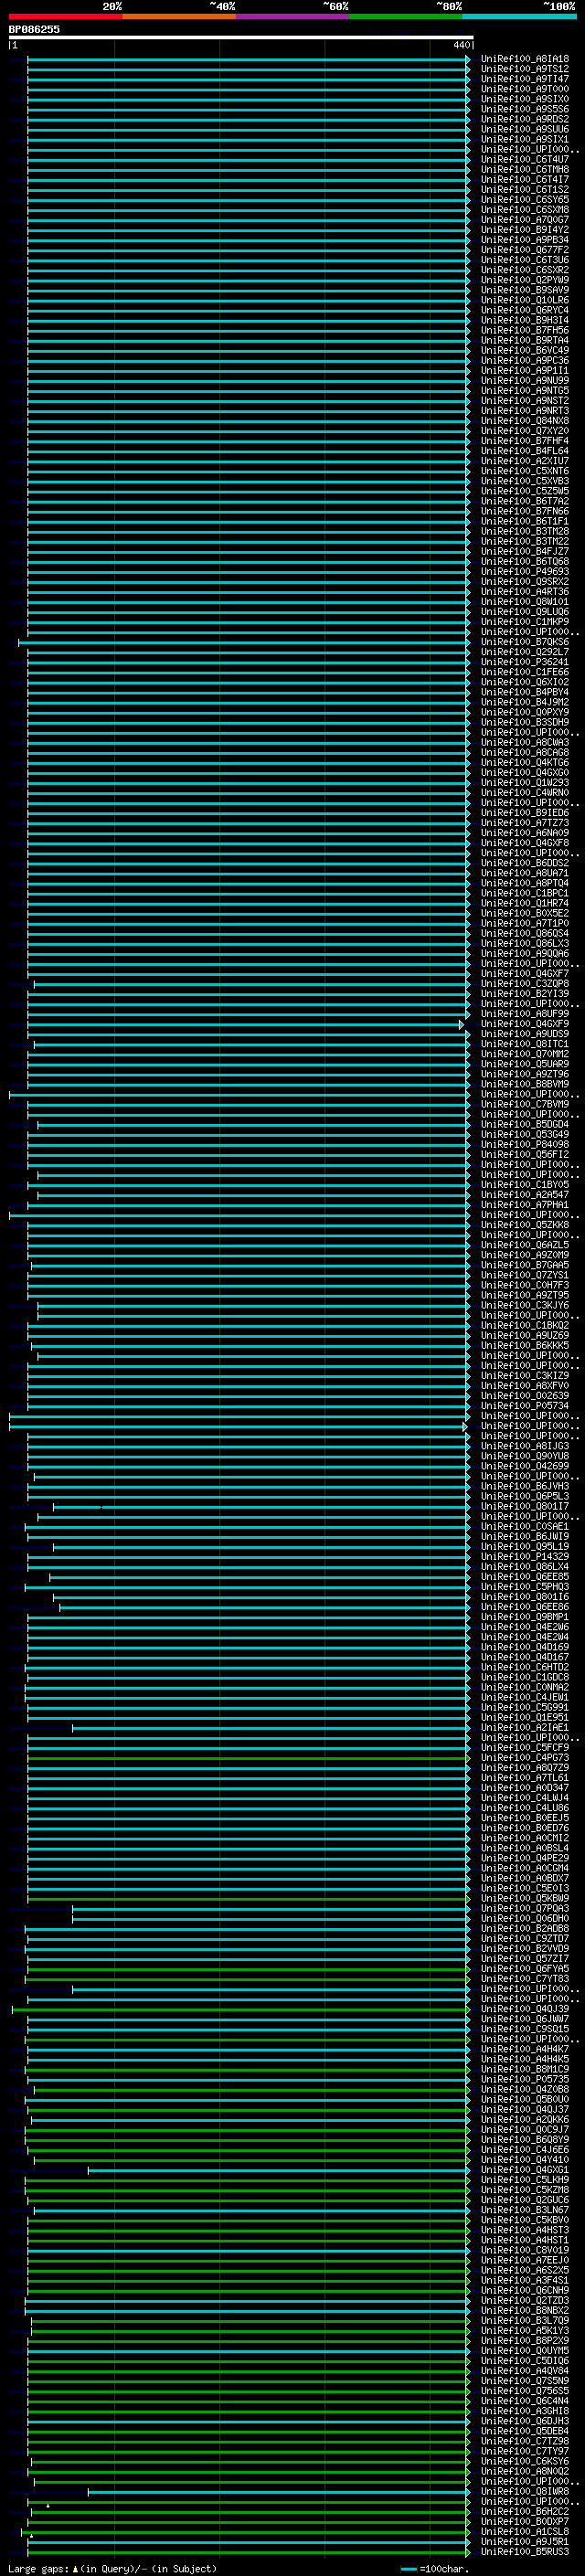
Task: Select hit label UniRef100_Q8IWR8
Action: 524,2491
